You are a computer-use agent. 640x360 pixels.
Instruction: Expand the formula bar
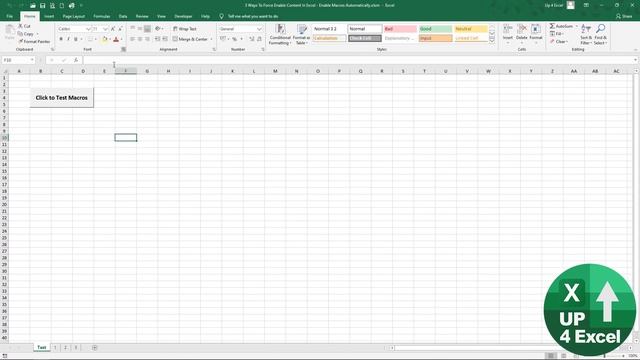pos(636,60)
